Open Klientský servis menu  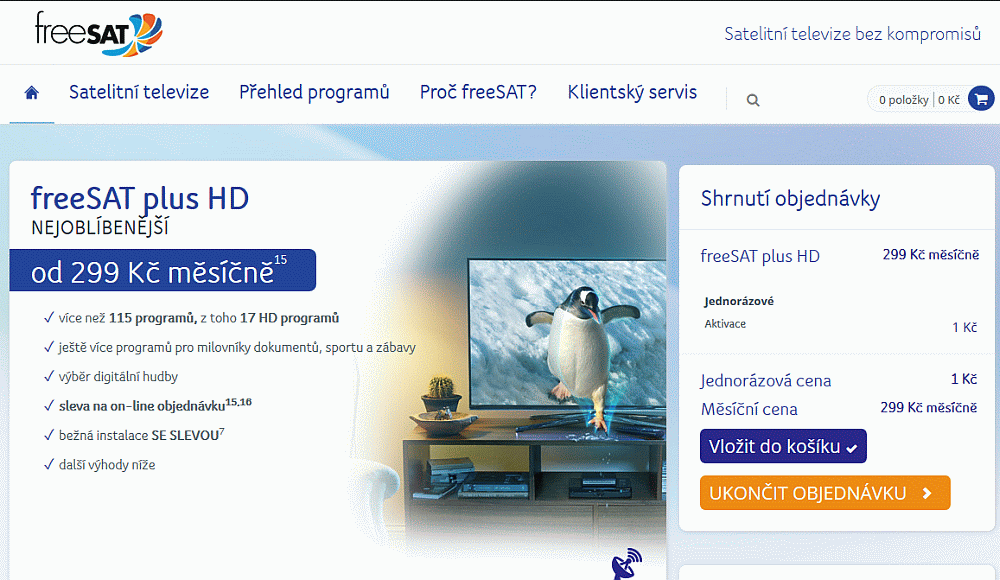click(632, 93)
